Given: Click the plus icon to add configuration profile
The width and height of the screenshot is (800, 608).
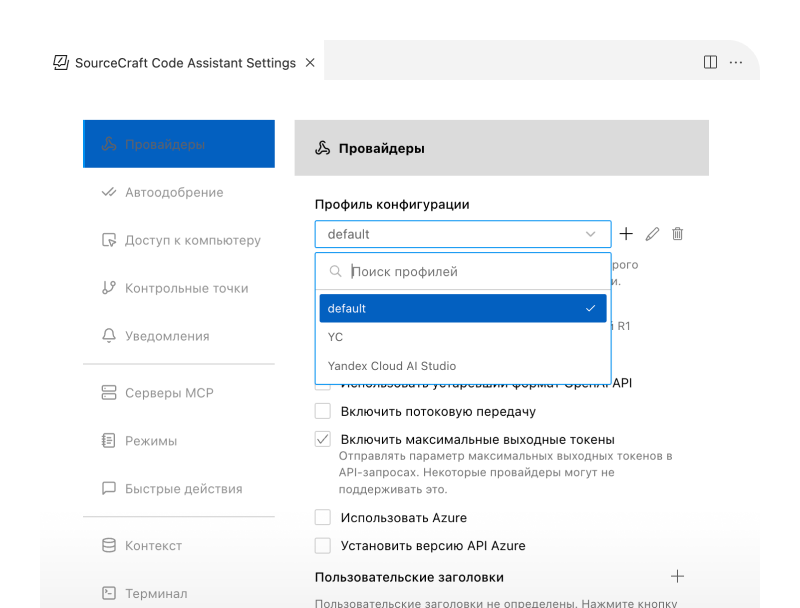Looking at the screenshot, I should point(626,234).
